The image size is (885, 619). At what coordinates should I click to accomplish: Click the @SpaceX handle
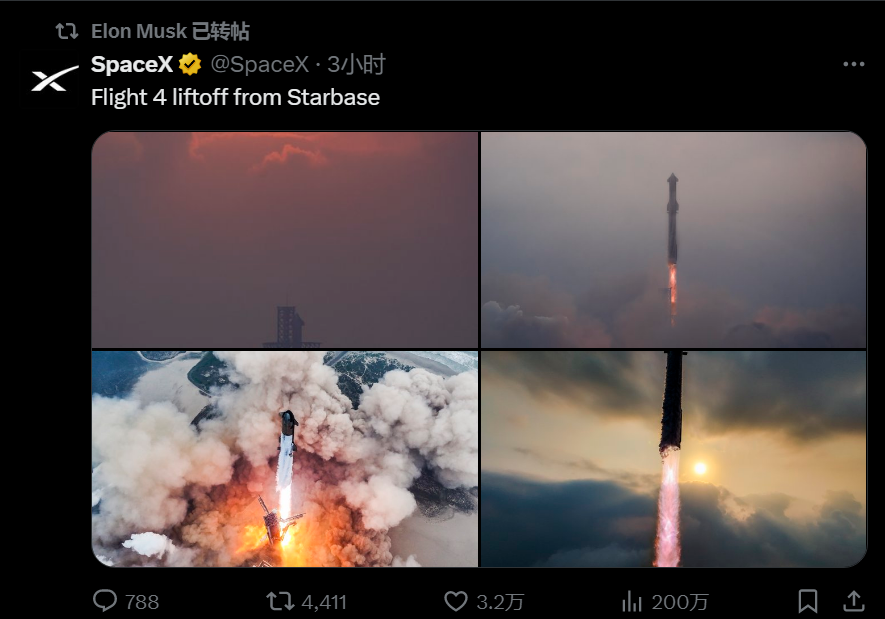point(259,65)
